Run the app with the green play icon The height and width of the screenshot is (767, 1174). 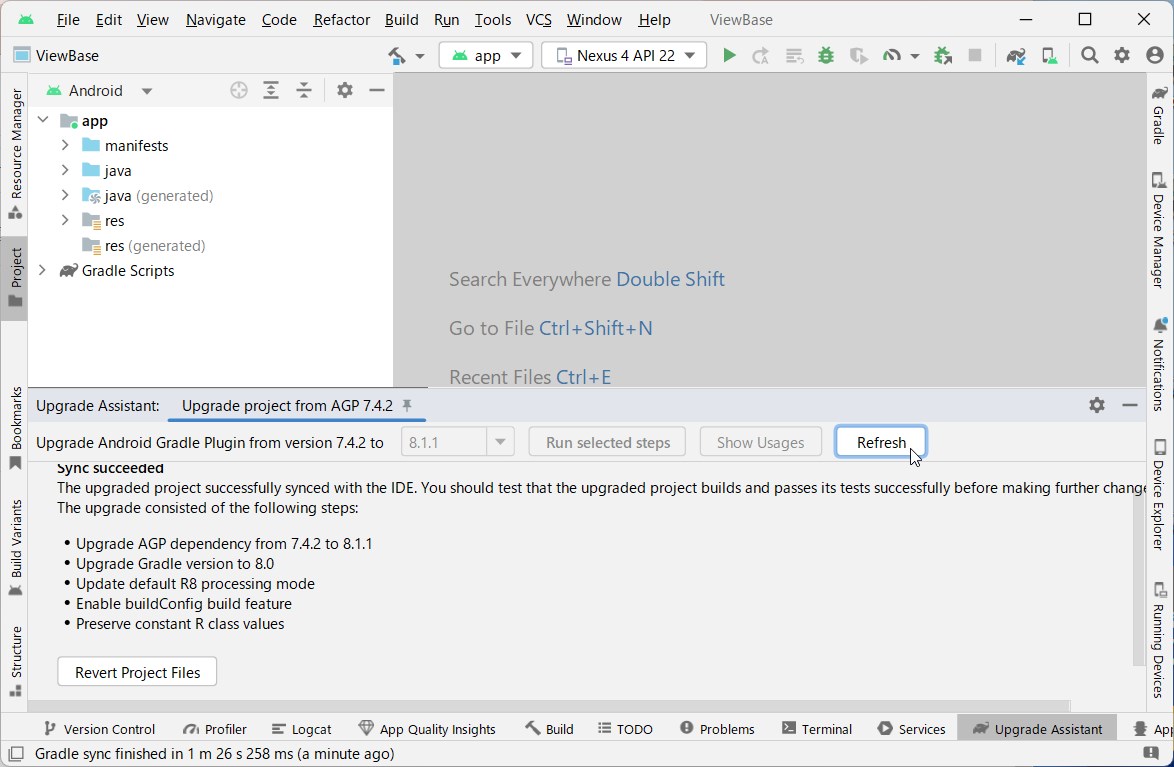729,55
